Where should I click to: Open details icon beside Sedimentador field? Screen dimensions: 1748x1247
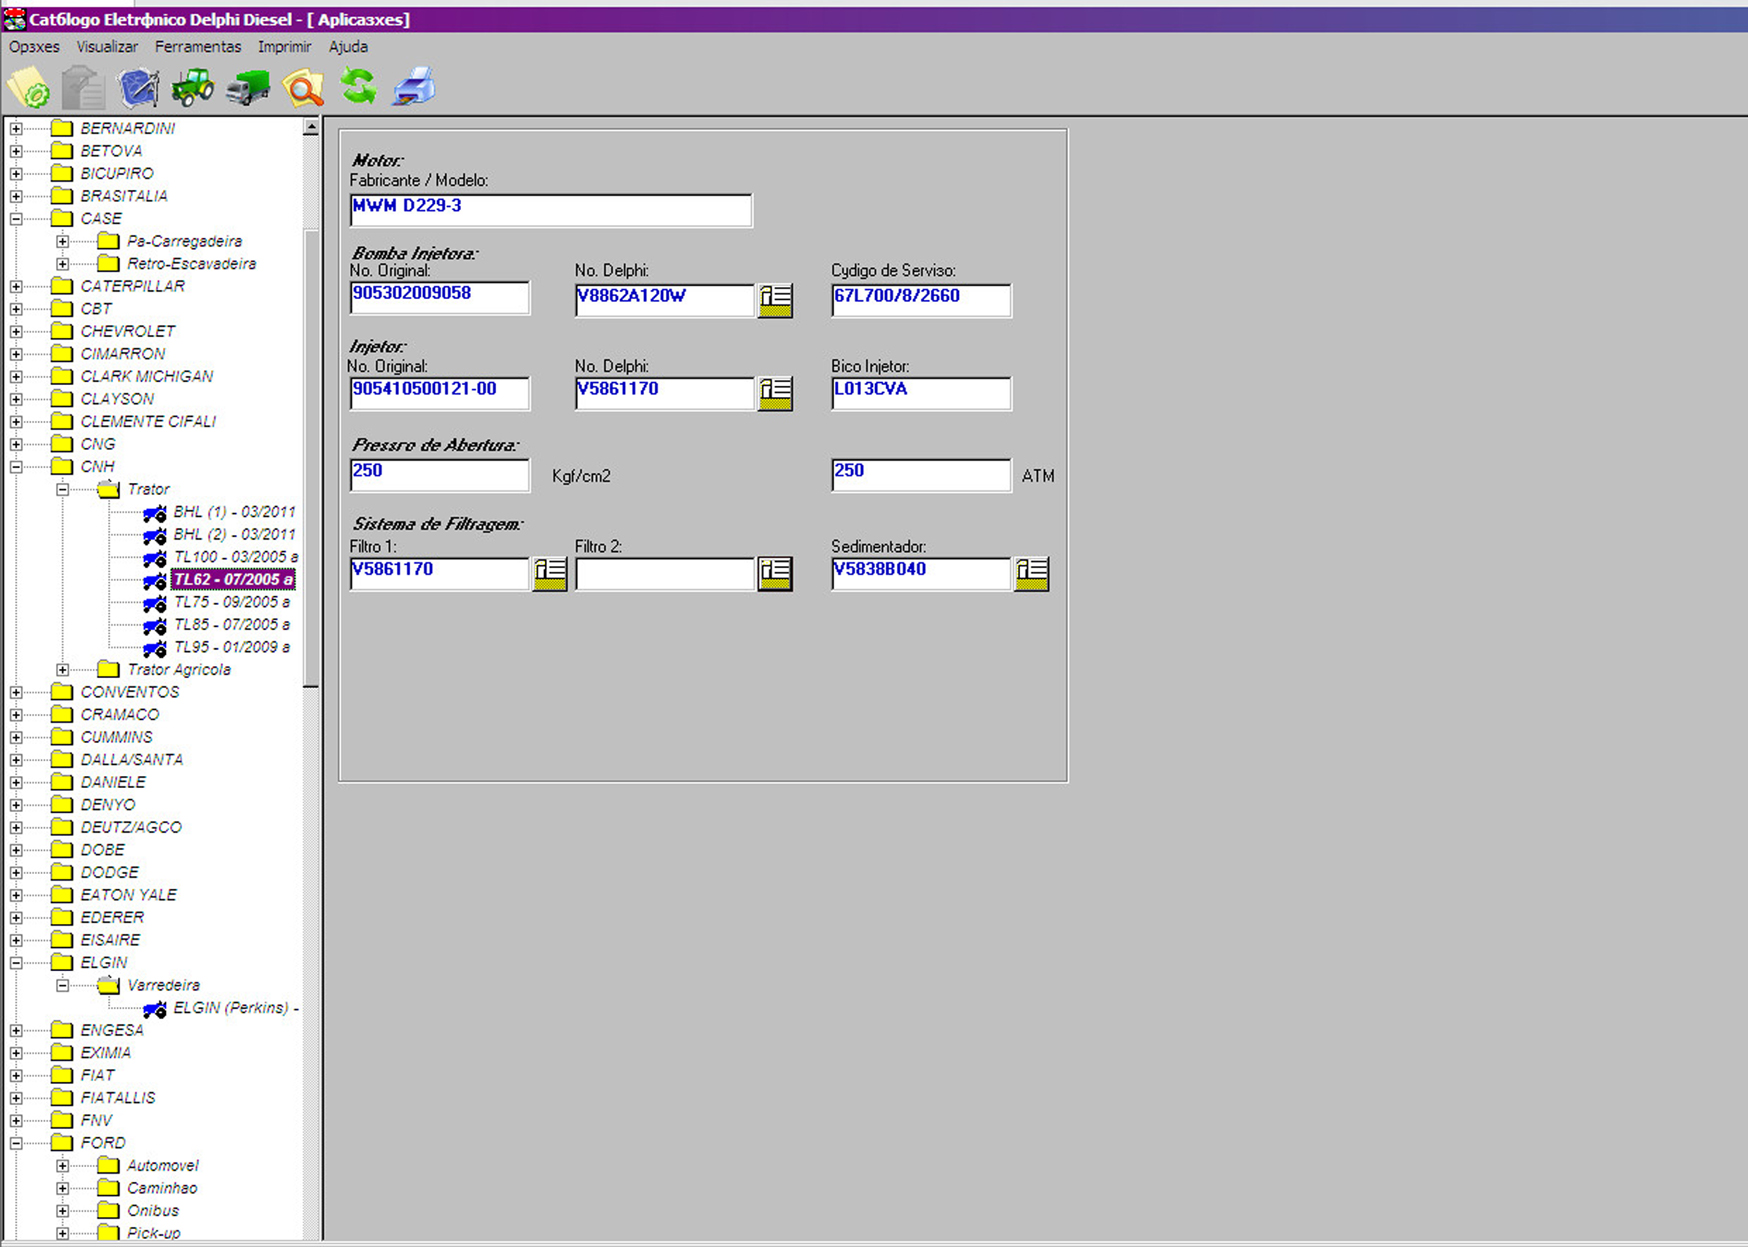click(1031, 574)
